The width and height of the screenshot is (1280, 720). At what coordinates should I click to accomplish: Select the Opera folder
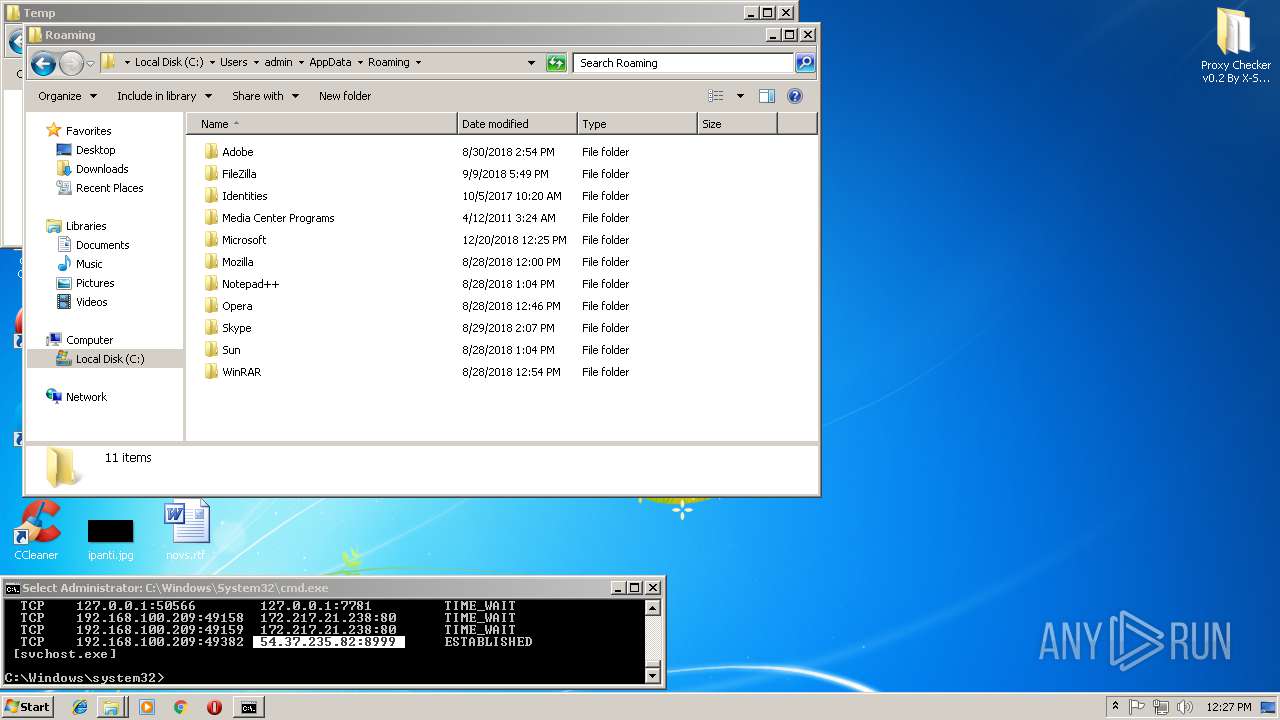228,306
